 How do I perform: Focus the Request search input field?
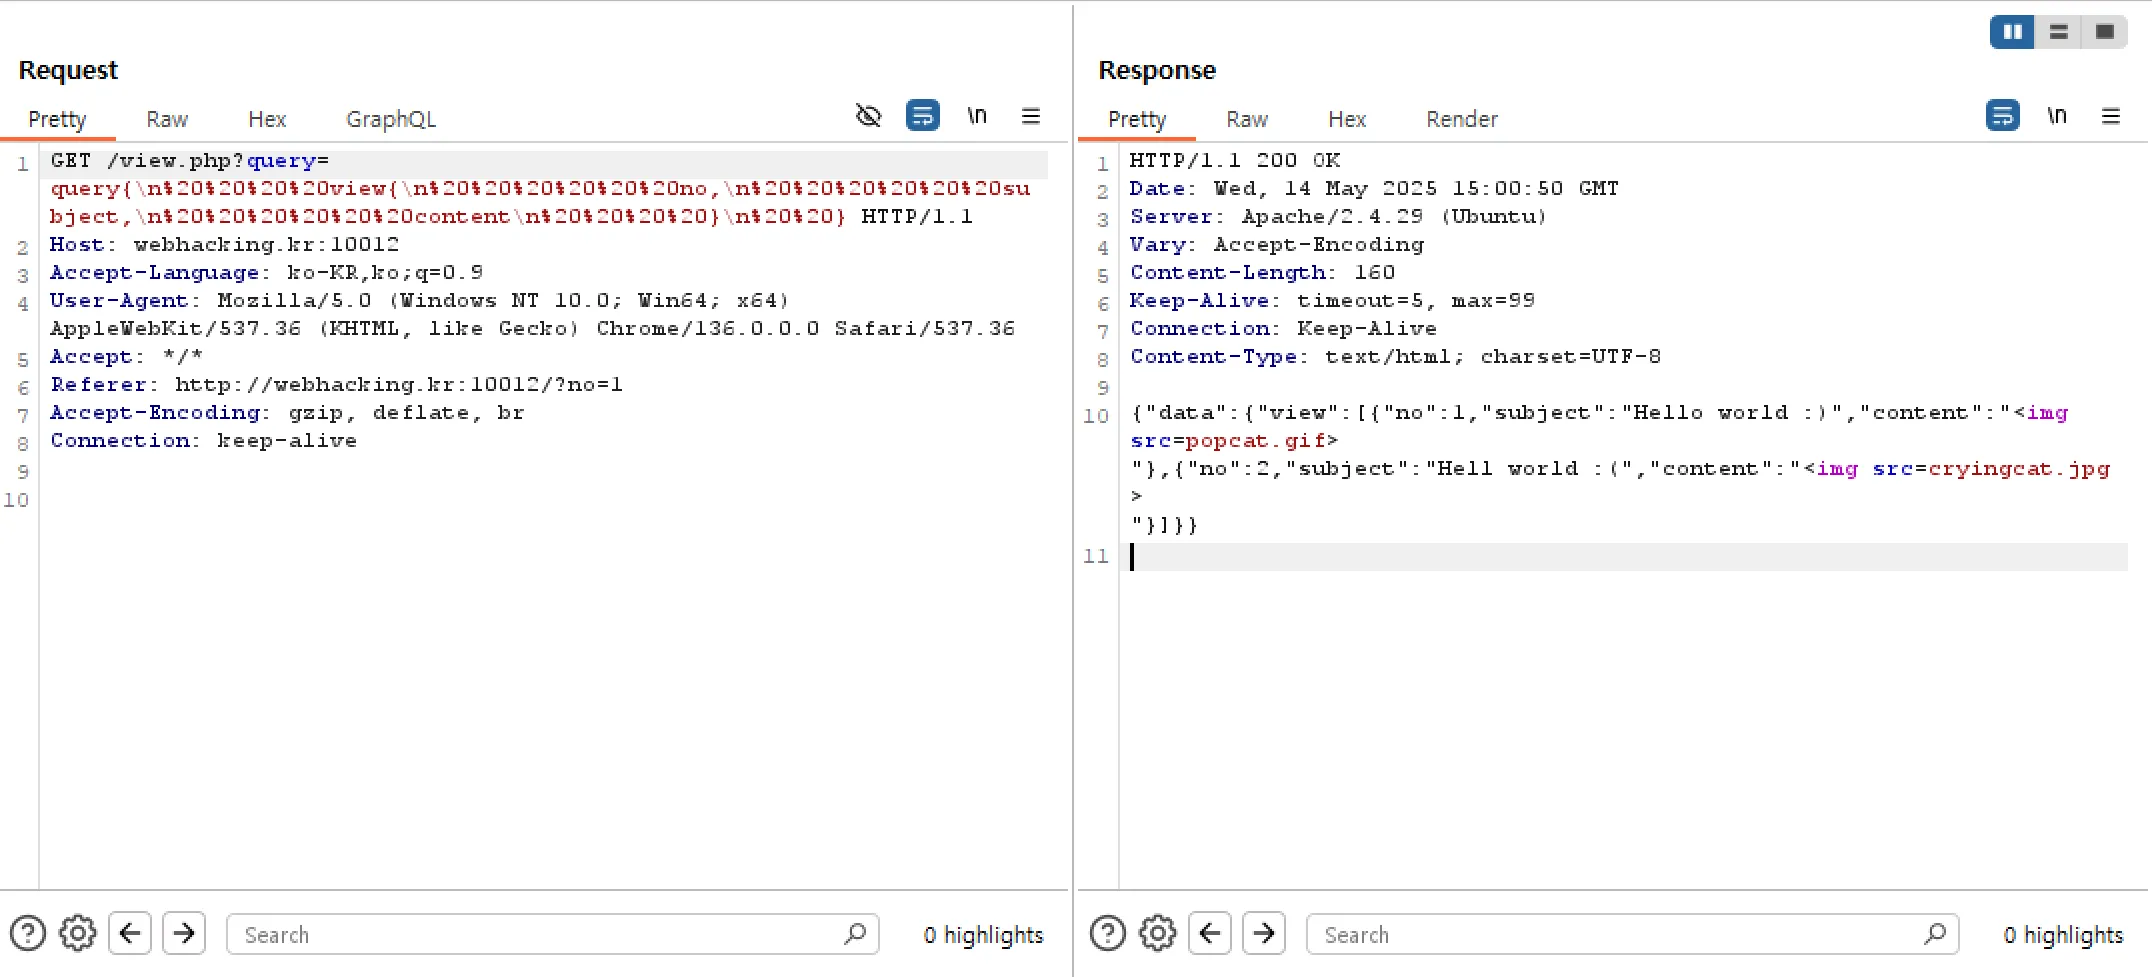tap(552, 934)
